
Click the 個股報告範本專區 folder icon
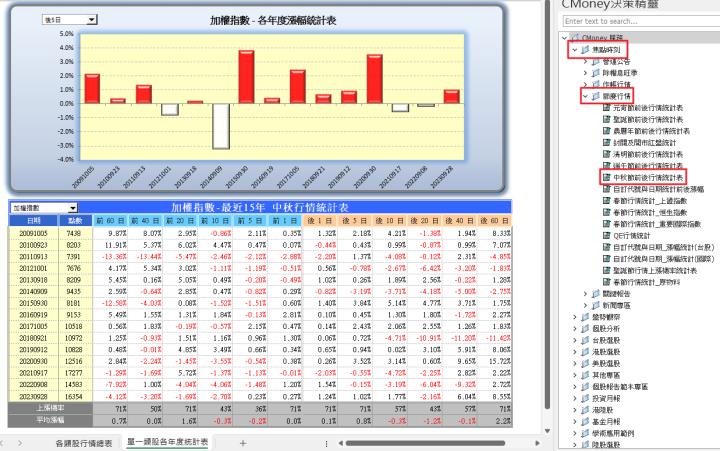(585, 387)
